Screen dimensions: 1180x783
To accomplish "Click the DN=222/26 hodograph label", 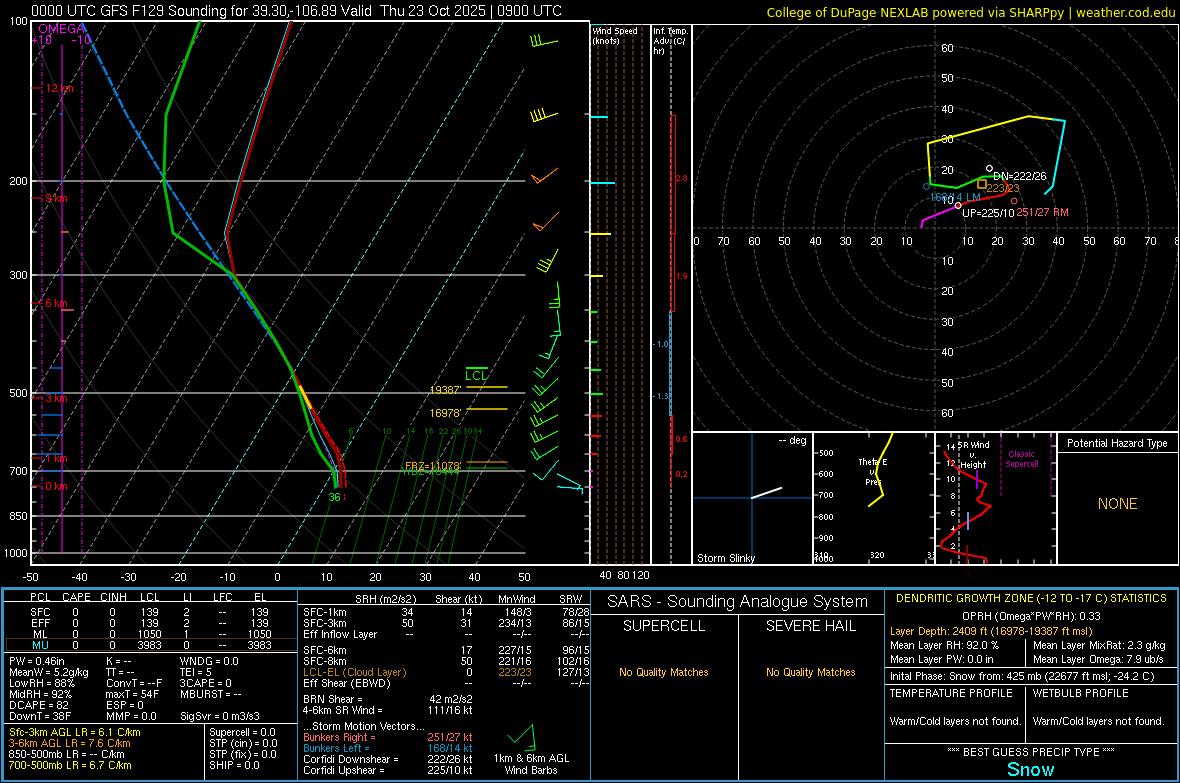I will 1020,176.
